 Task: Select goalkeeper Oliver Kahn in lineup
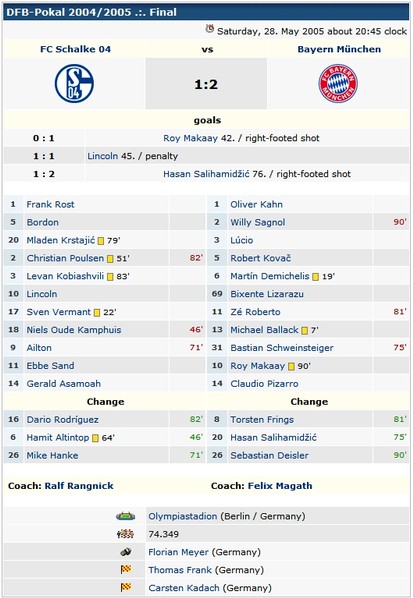point(256,204)
